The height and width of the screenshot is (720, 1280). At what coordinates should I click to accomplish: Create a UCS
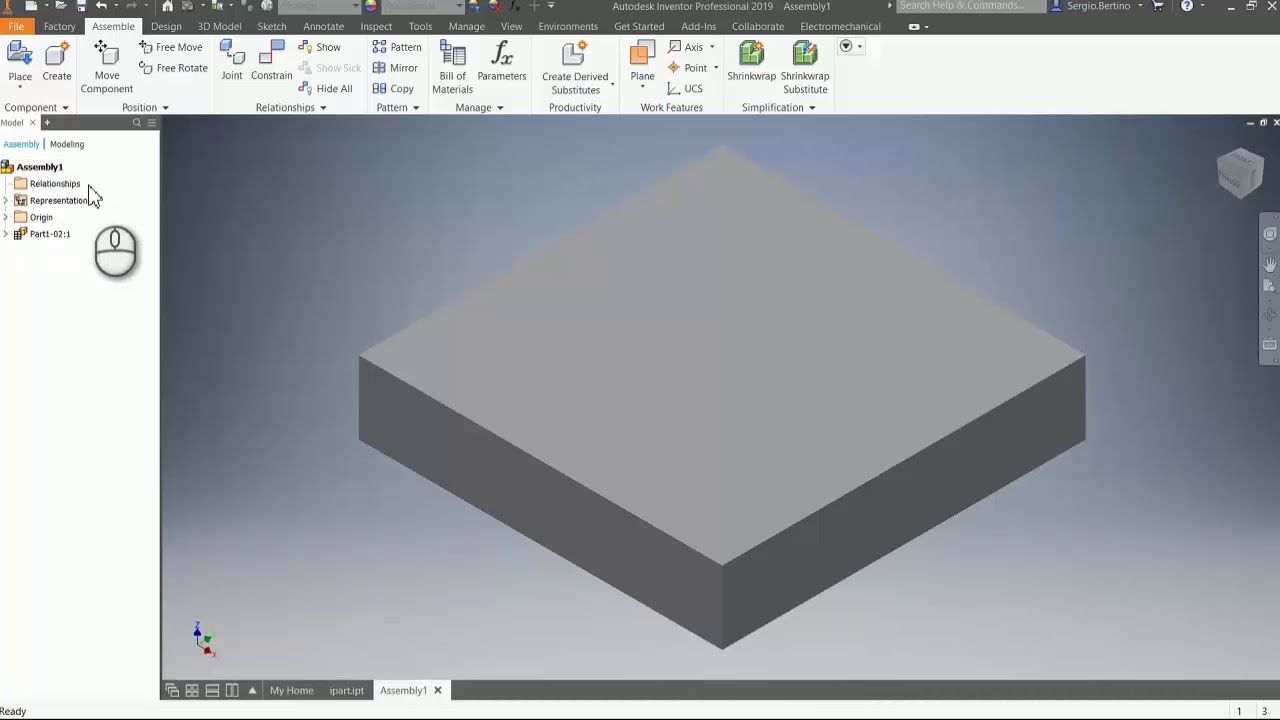click(x=685, y=89)
